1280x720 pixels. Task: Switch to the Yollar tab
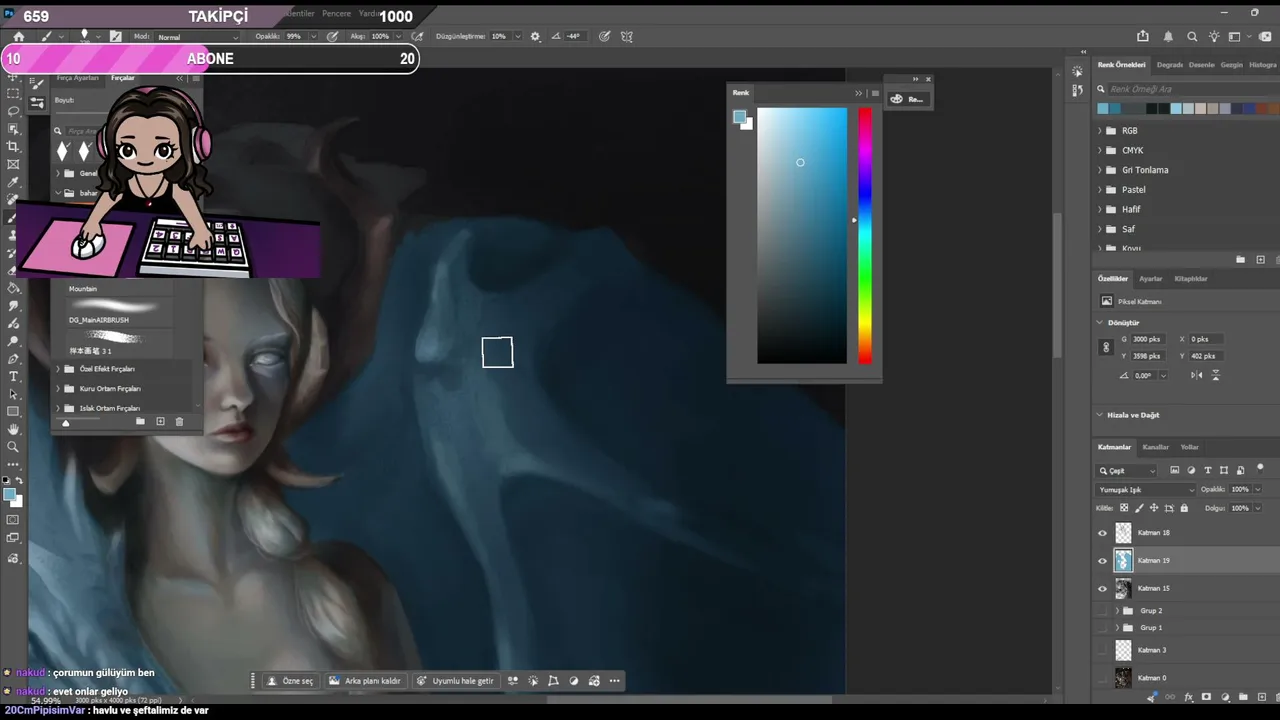coord(1189,447)
